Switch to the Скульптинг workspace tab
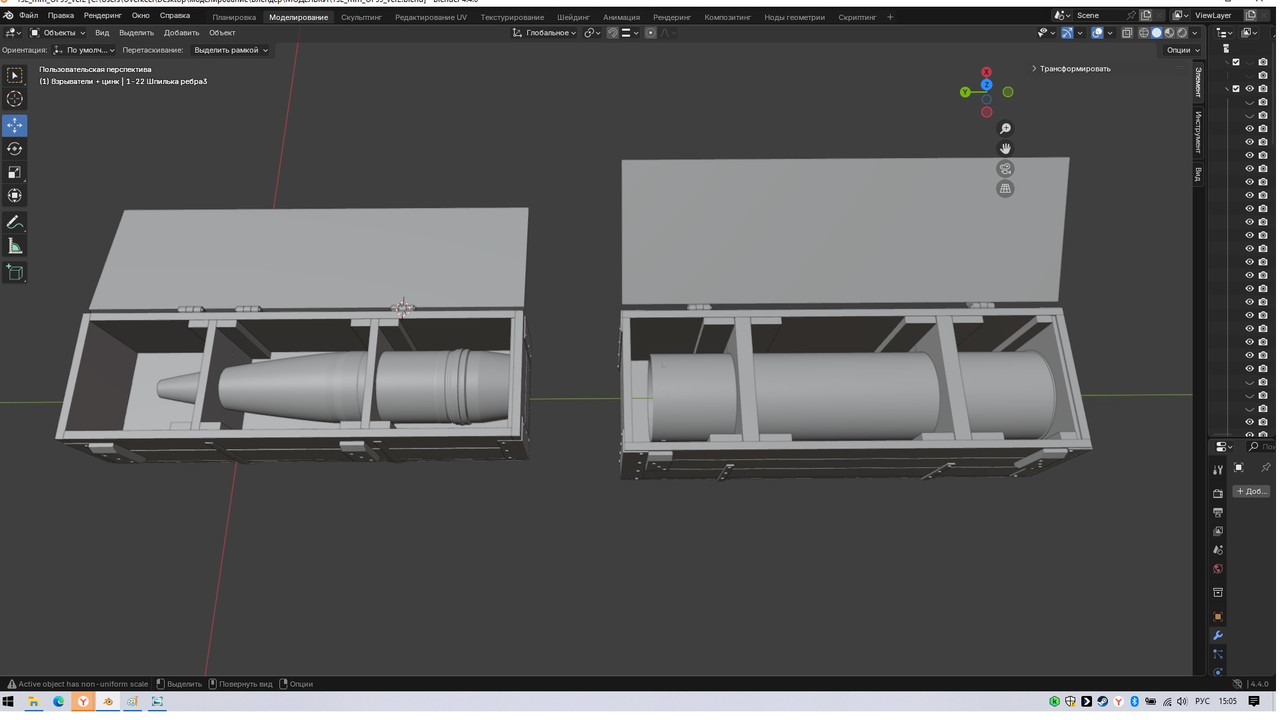 tap(361, 17)
